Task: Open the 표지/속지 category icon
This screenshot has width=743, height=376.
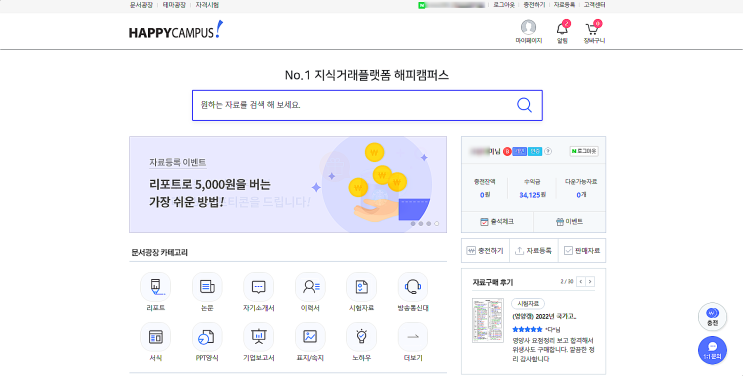Action: (310, 337)
